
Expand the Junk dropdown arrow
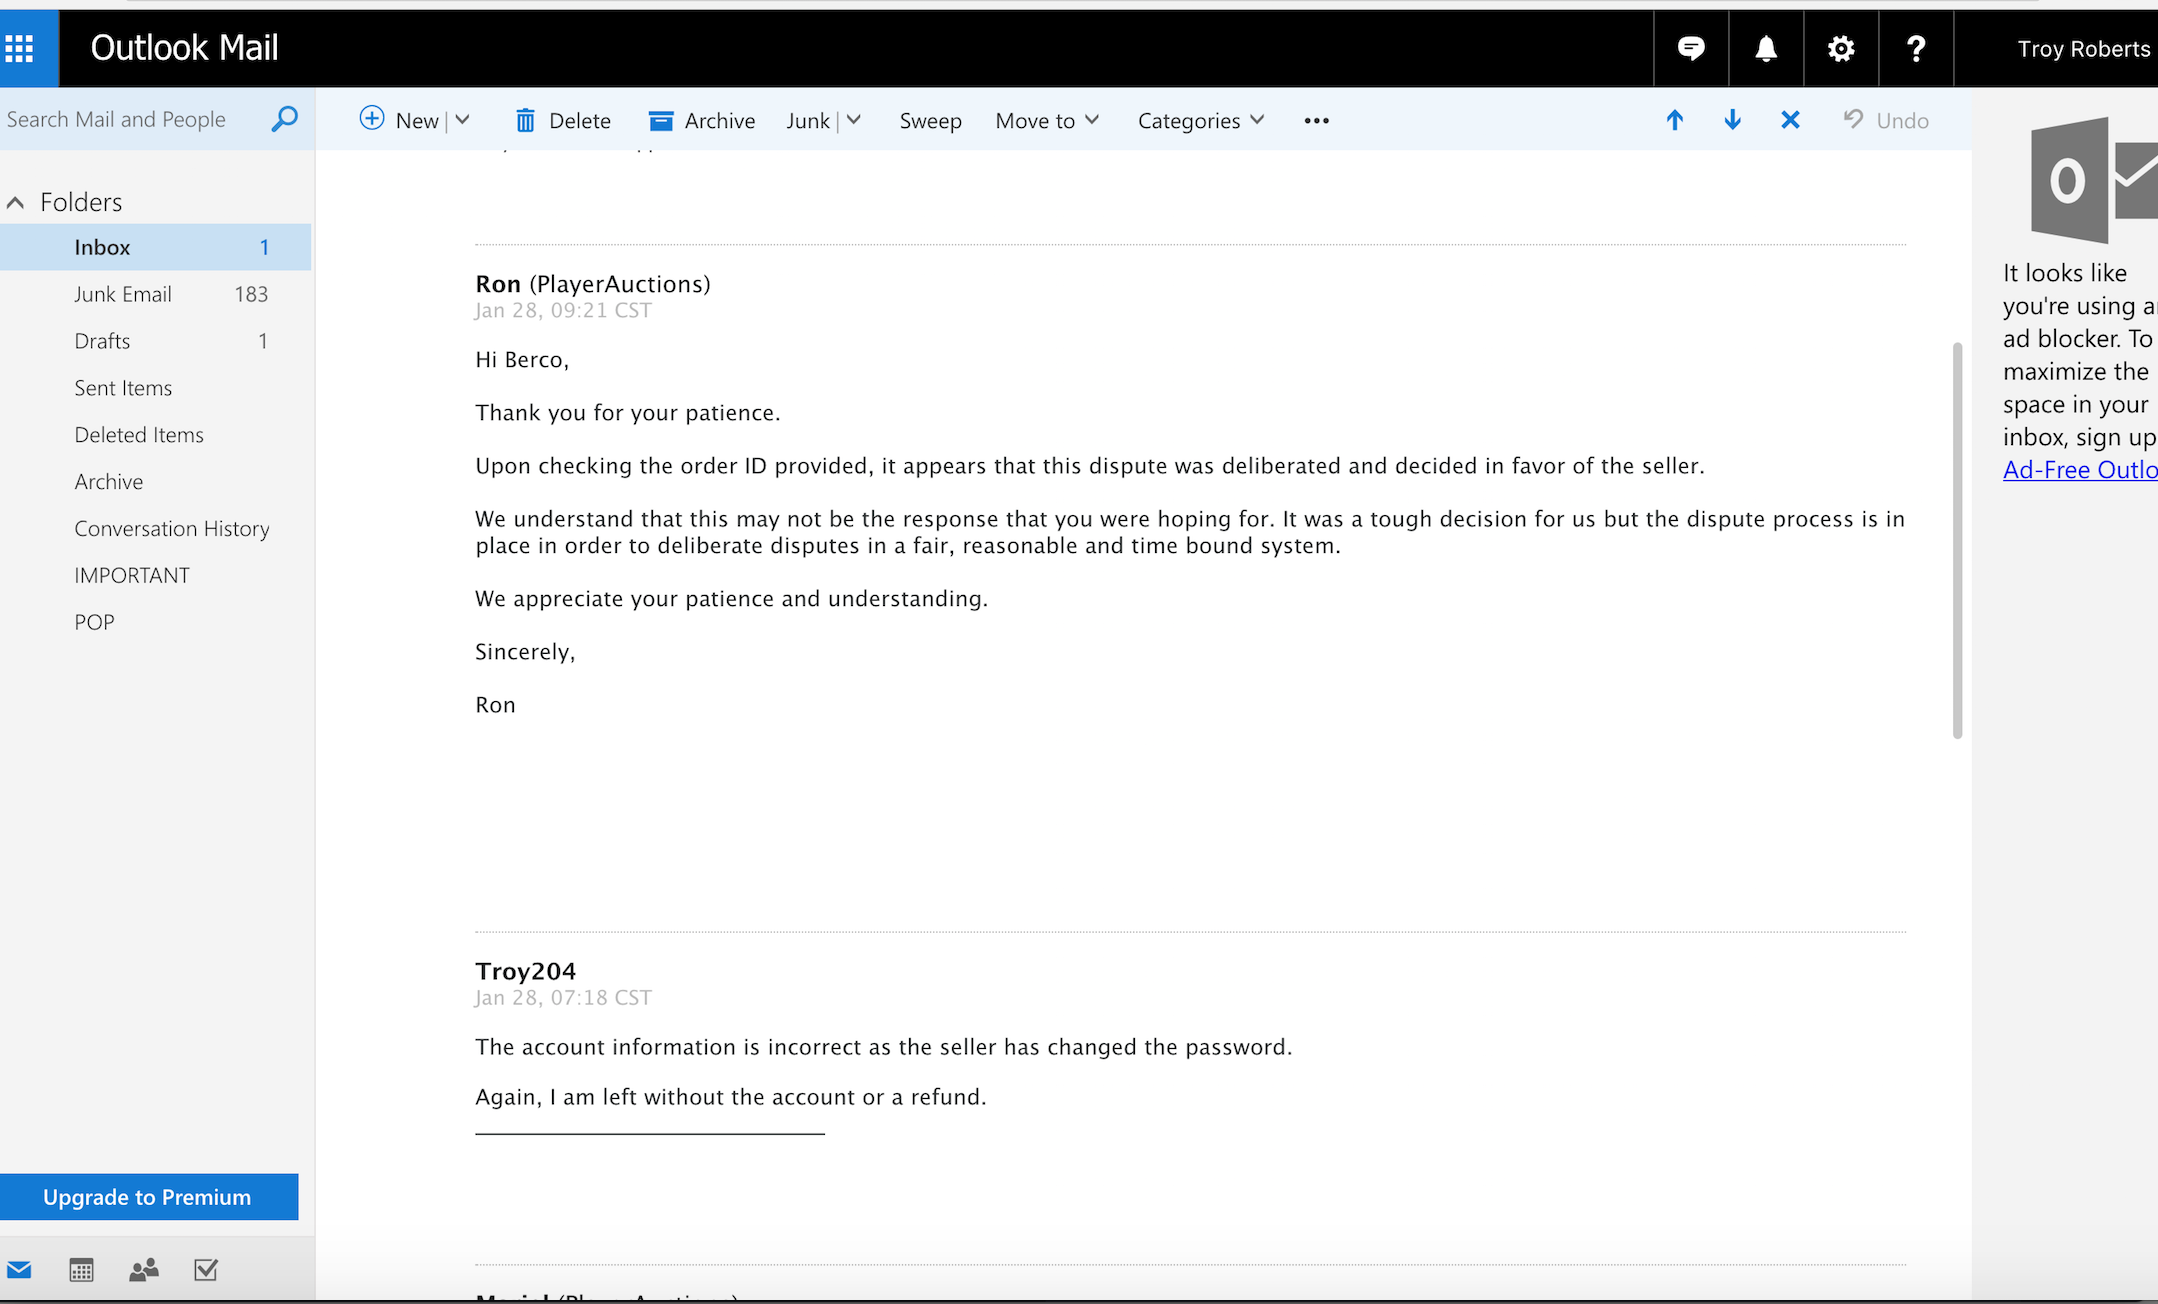(854, 120)
